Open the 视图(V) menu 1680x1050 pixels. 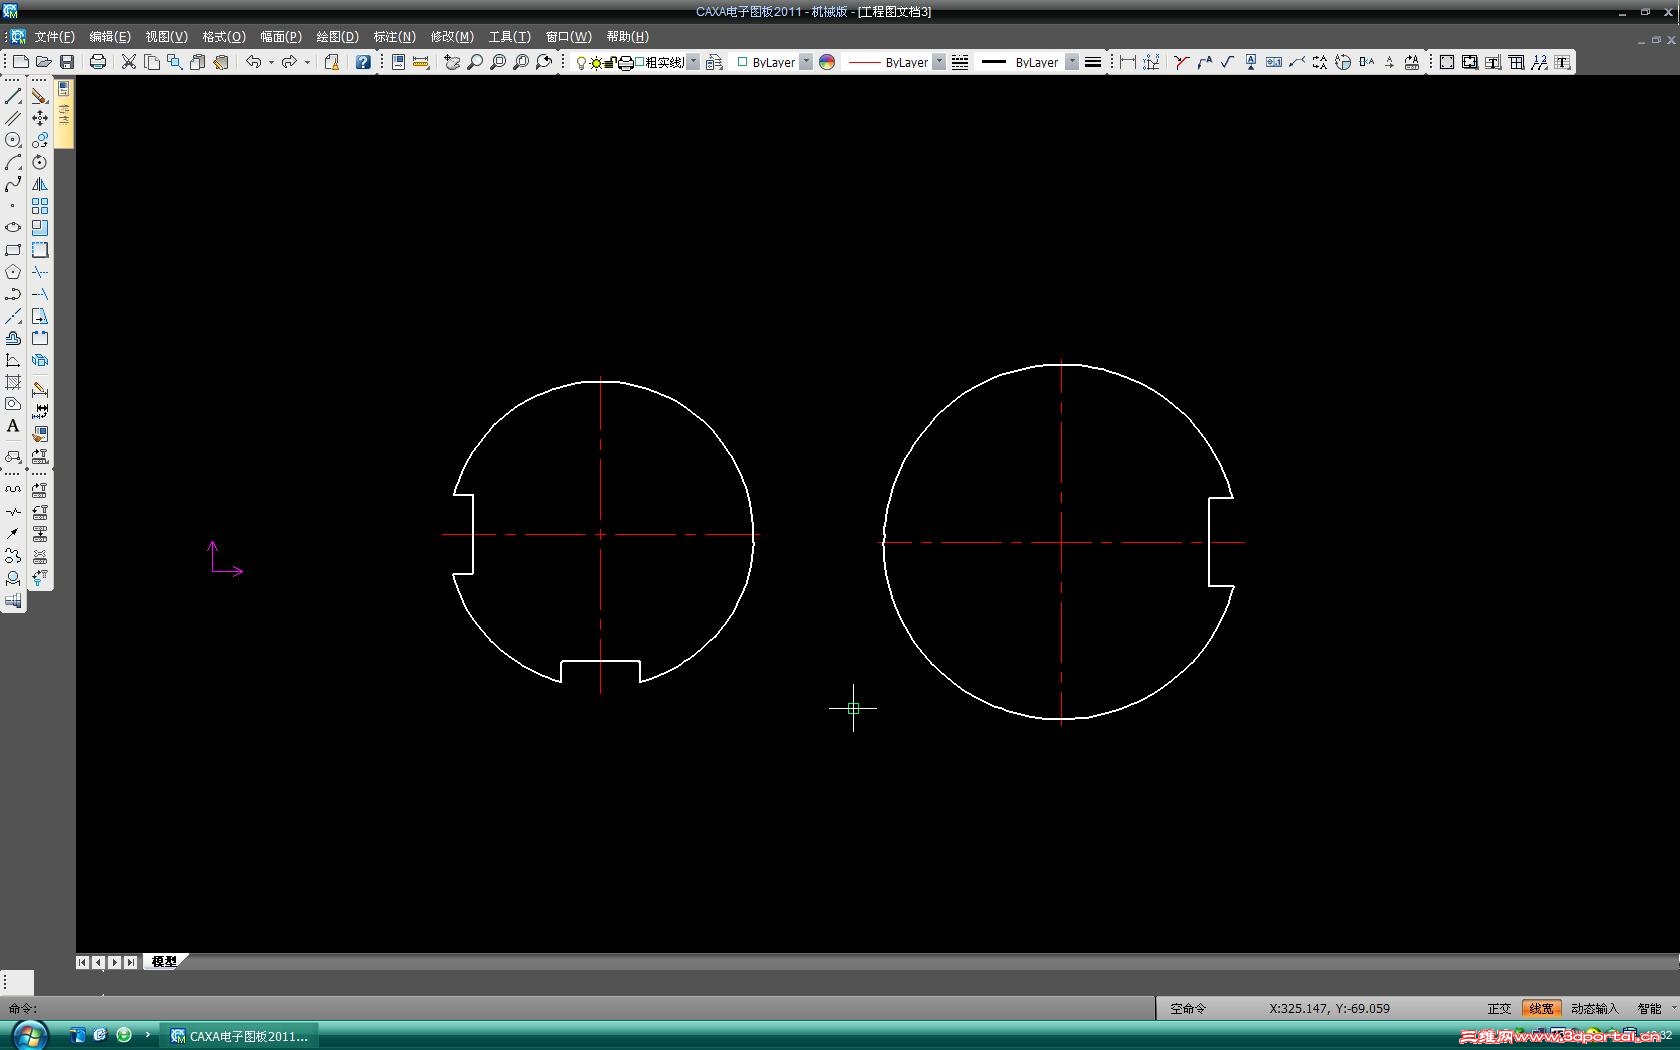coord(166,36)
